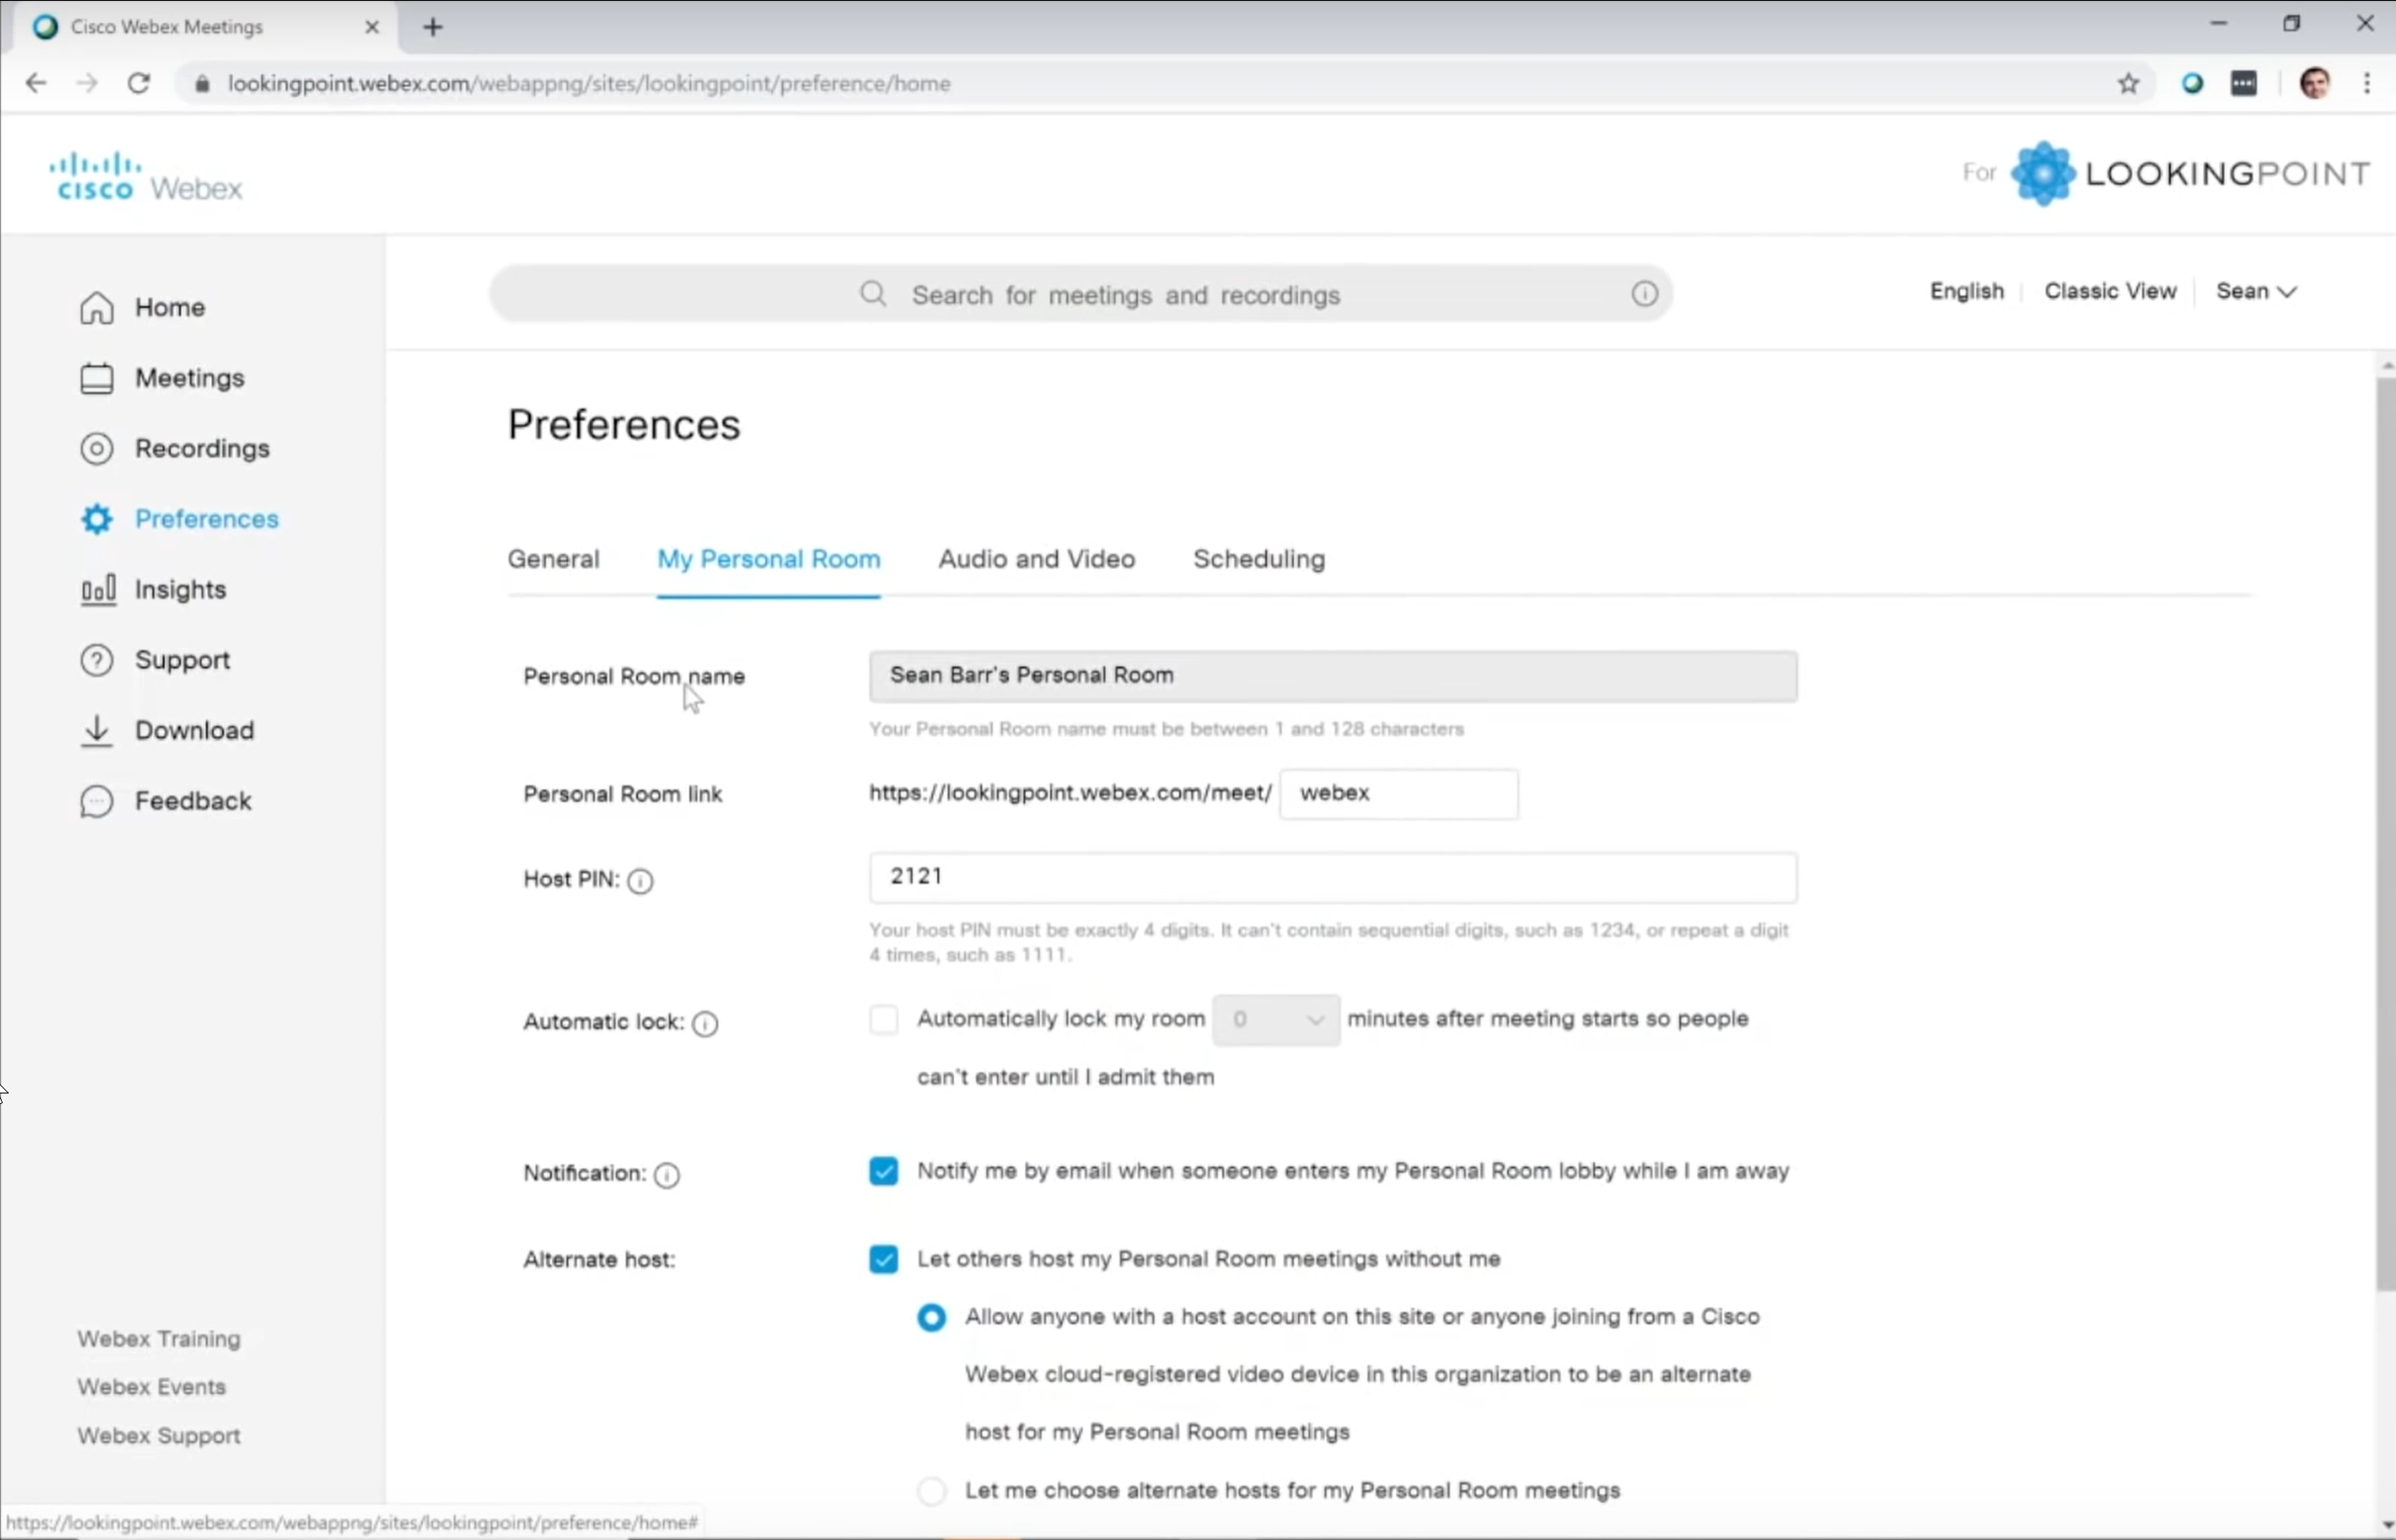This screenshot has width=2396, height=1540.
Task: Toggle the Automatic lock checkbox
Action: (x=884, y=1018)
